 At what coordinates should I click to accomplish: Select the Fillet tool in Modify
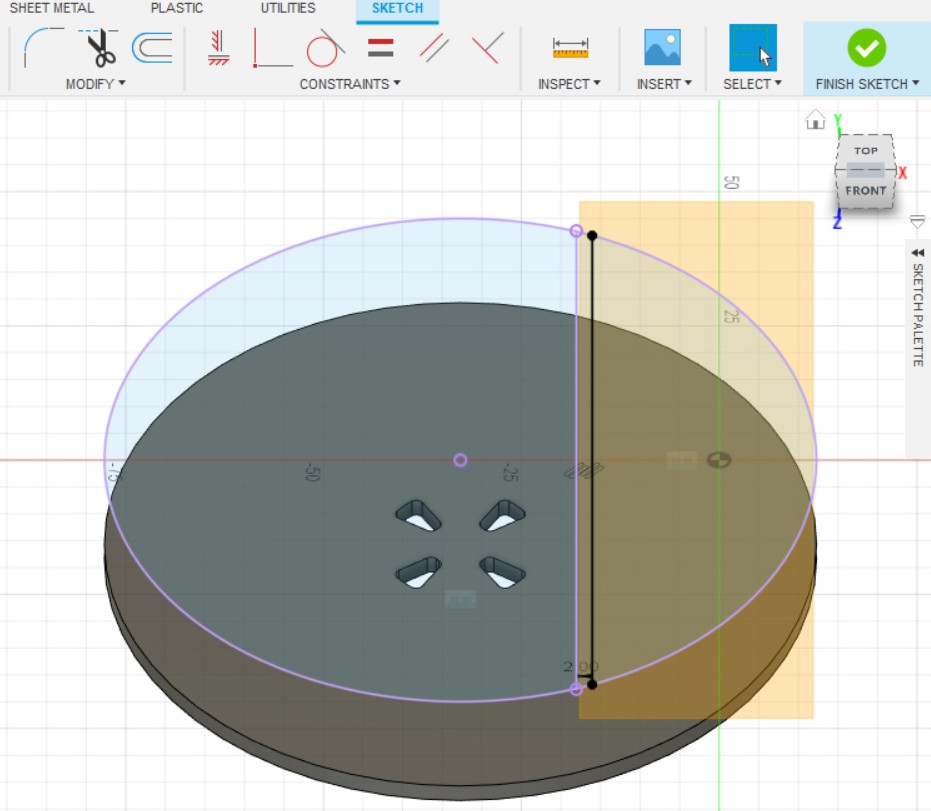(x=44, y=47)
